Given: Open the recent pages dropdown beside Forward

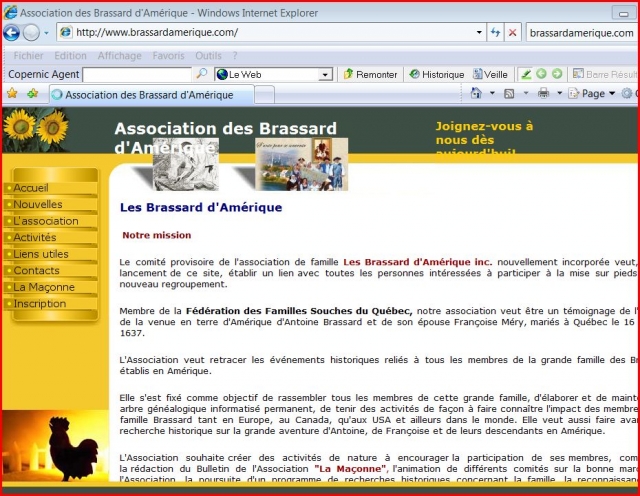Looking at the screenshot, I should tap(46, 33).
